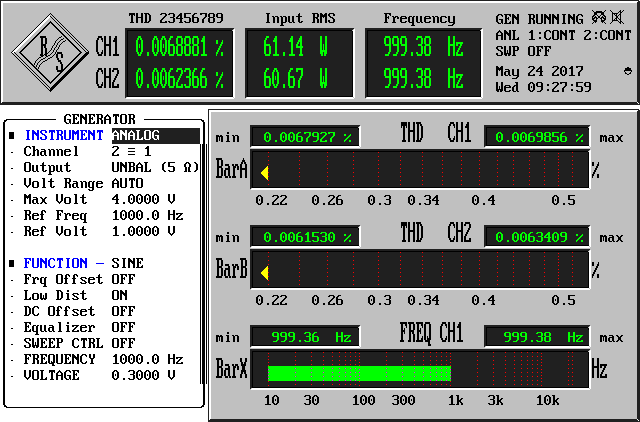640x422 pixels.
Task: Click the Rohde & Schwarz diamond logo
Action: point(50,52)
